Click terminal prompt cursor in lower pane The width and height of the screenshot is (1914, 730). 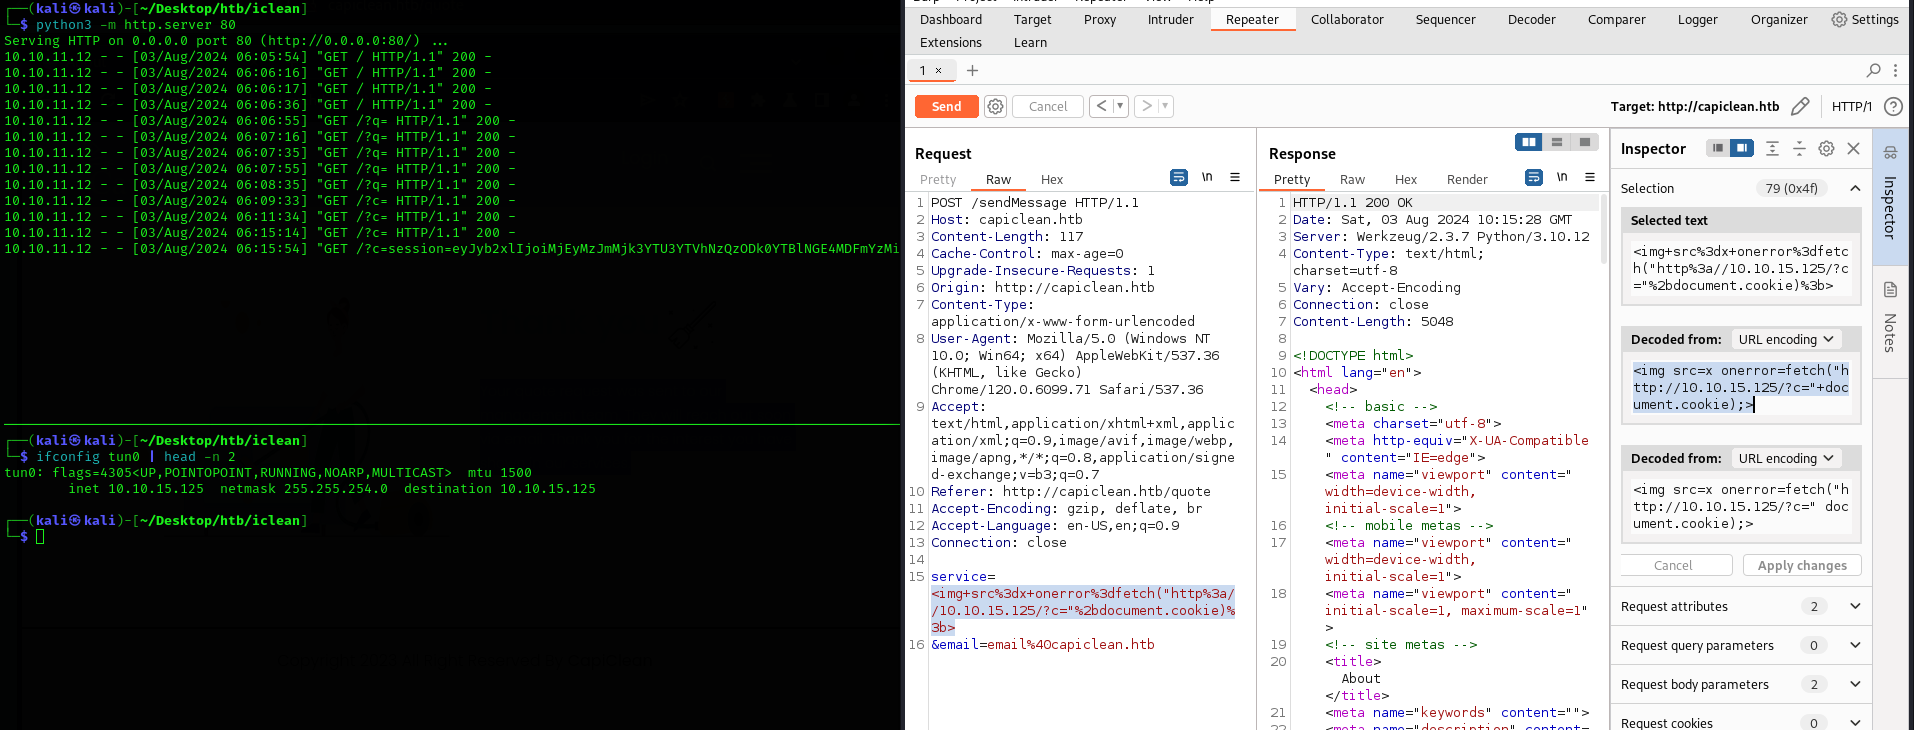40,537
